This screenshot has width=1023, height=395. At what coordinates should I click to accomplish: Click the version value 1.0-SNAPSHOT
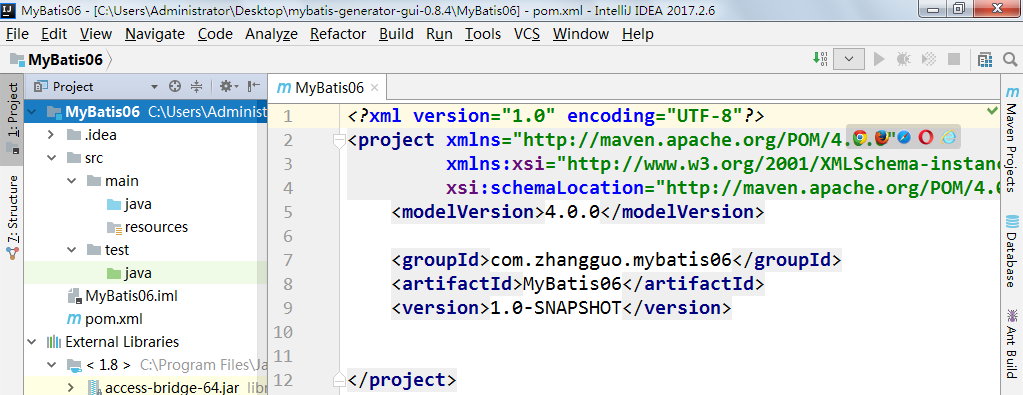tap(555, 308)
